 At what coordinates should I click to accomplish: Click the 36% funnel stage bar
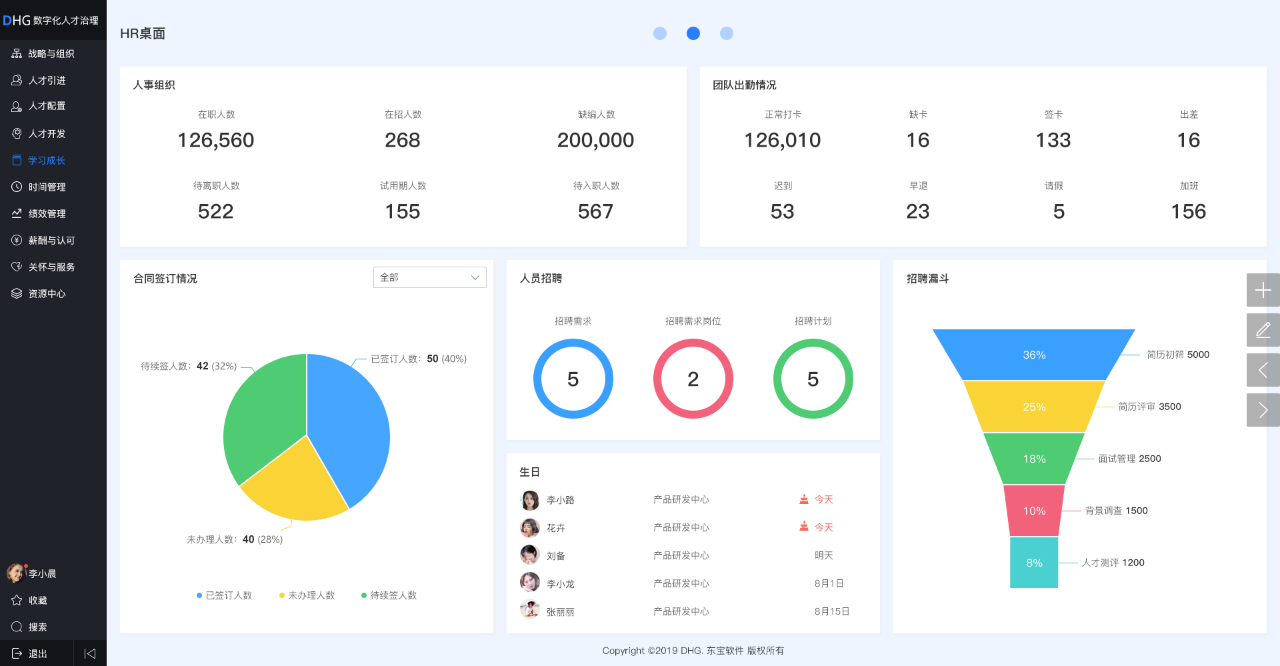pyautogui.click(x=1033, y=354)
